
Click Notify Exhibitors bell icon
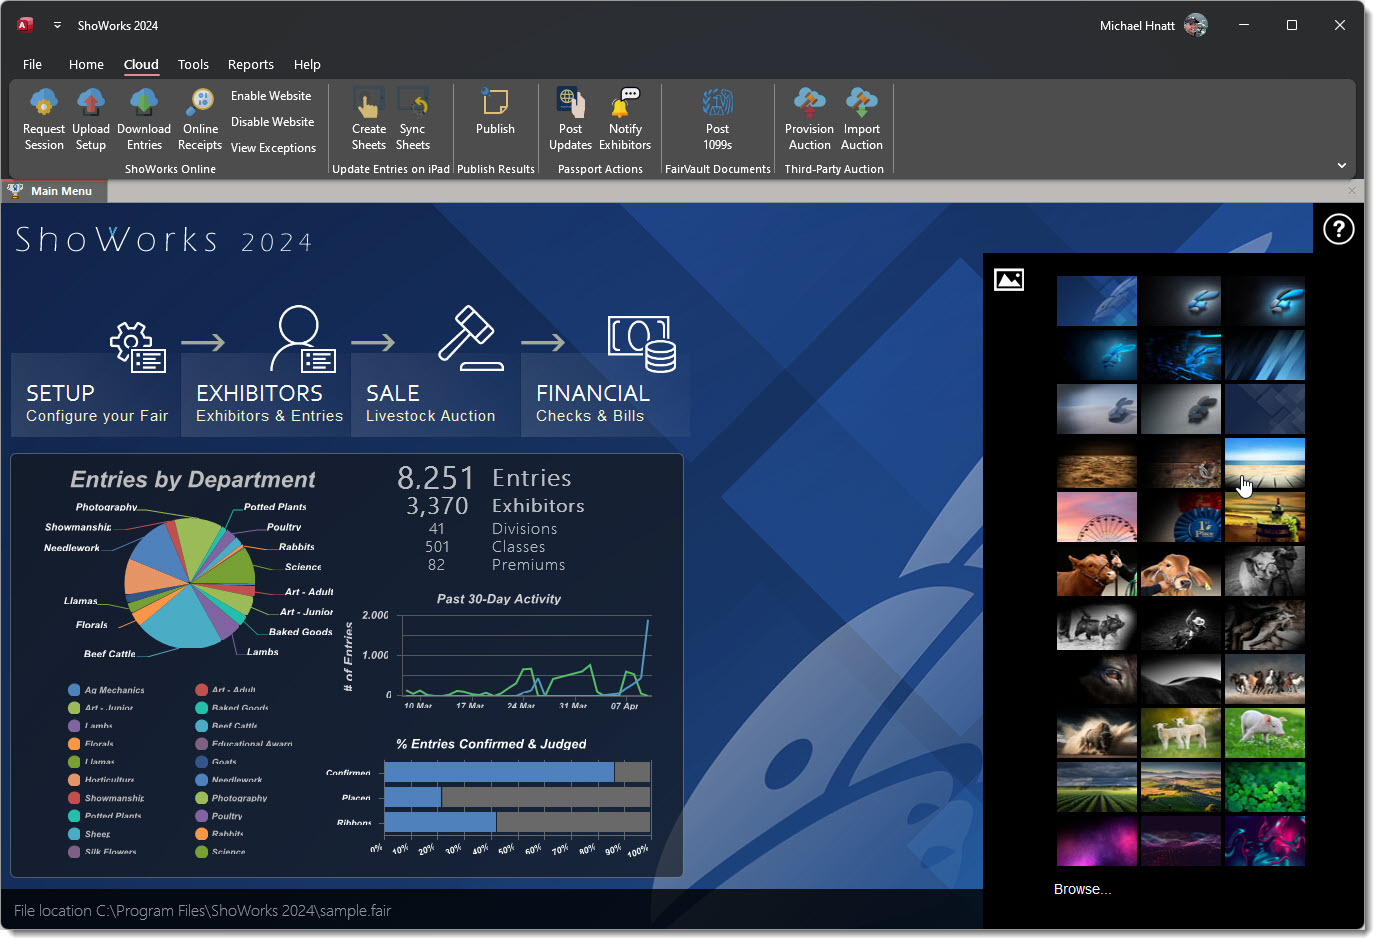point(625,103)
